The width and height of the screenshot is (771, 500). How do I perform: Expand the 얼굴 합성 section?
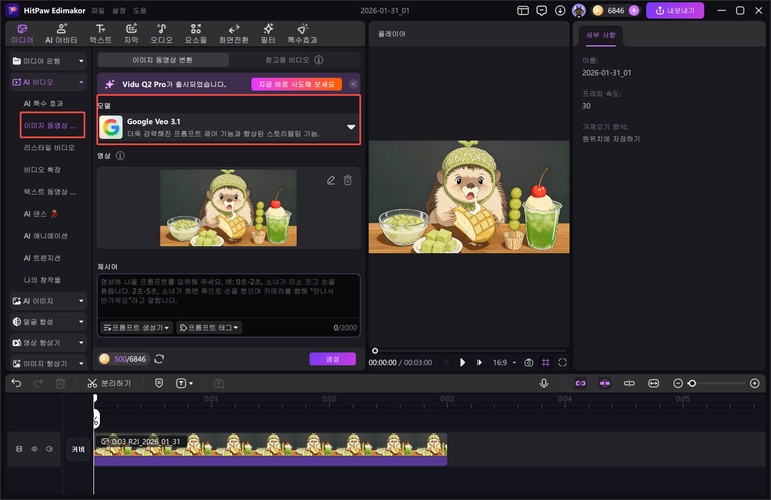[48, 322]
